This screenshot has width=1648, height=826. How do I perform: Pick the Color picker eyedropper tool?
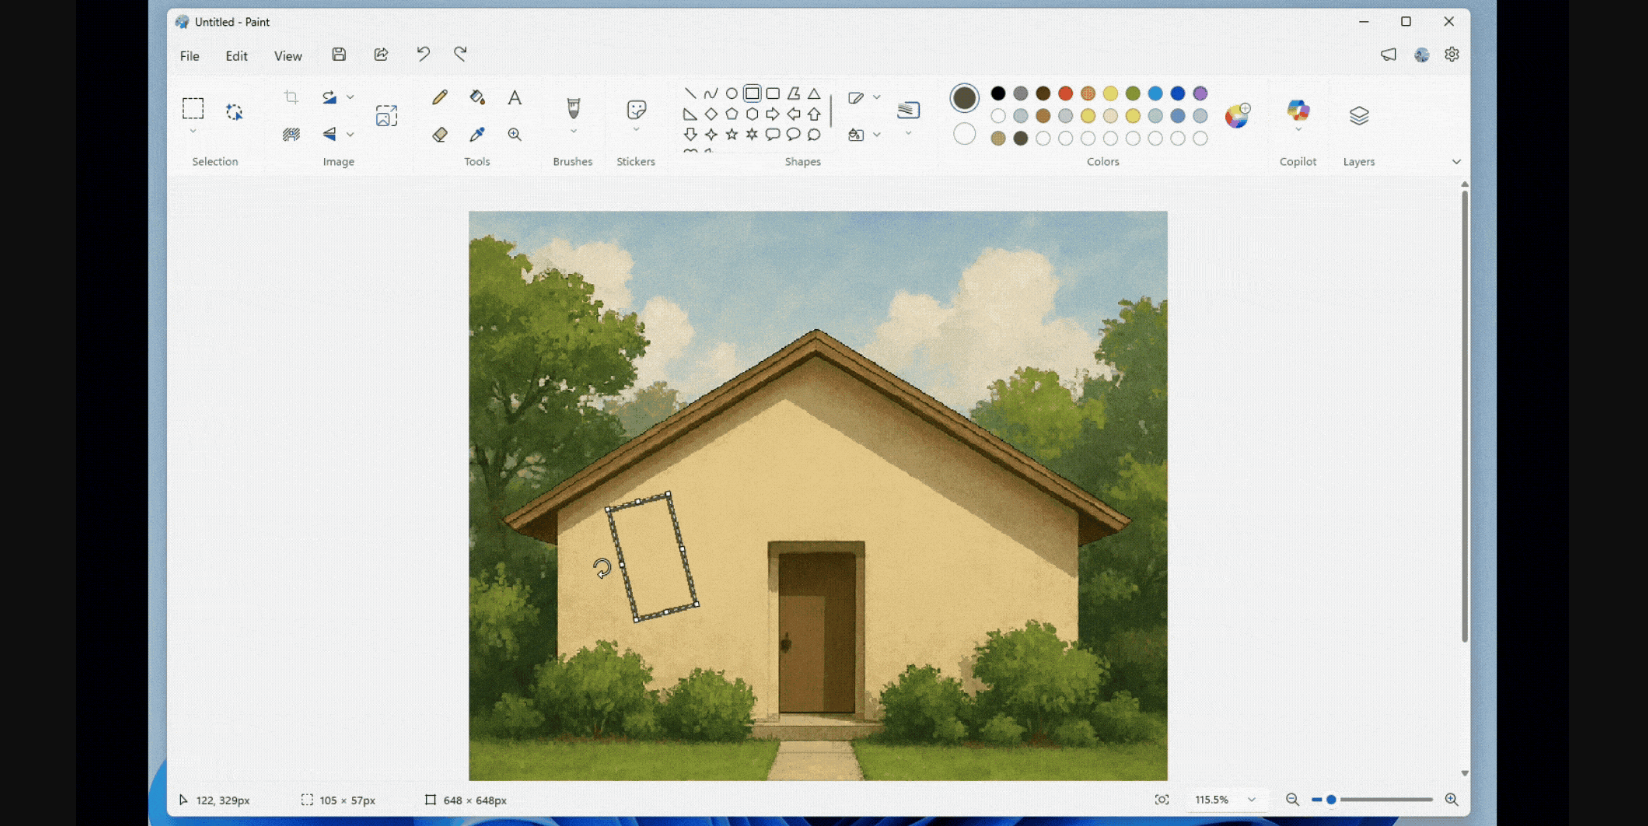[x=477, y=134]
